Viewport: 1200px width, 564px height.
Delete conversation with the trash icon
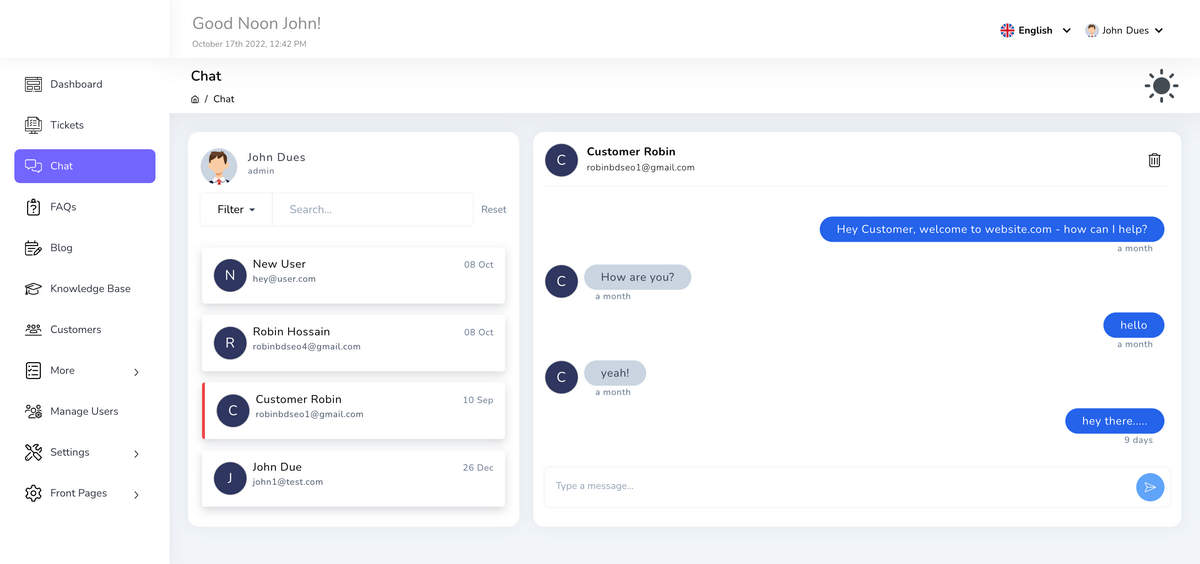pyautogui.click(x=1154, y=160)
